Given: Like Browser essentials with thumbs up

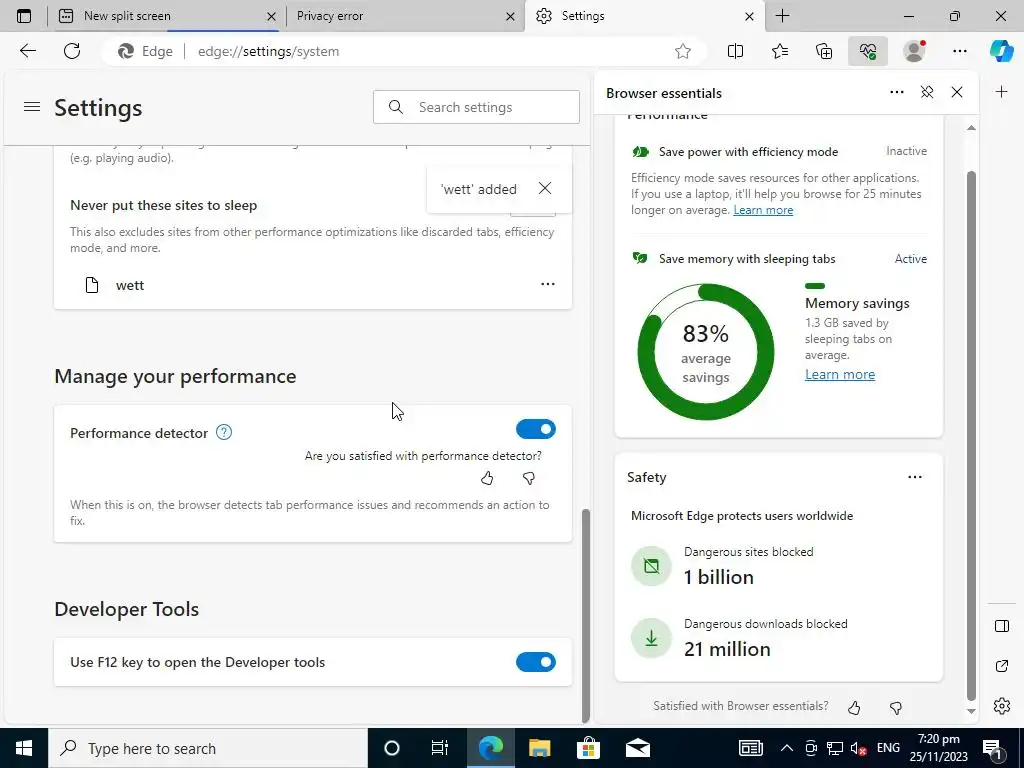Looking at the screenshot, I should 854,707.
